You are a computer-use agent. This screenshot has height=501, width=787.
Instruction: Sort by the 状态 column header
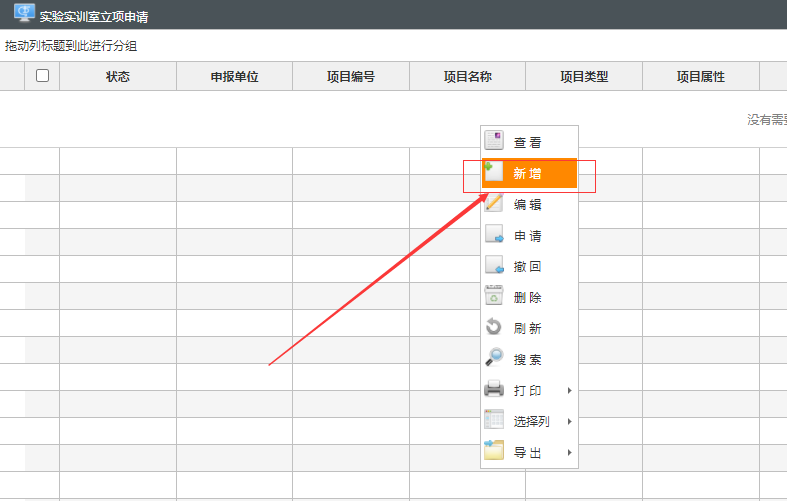[x=118, y=77]
